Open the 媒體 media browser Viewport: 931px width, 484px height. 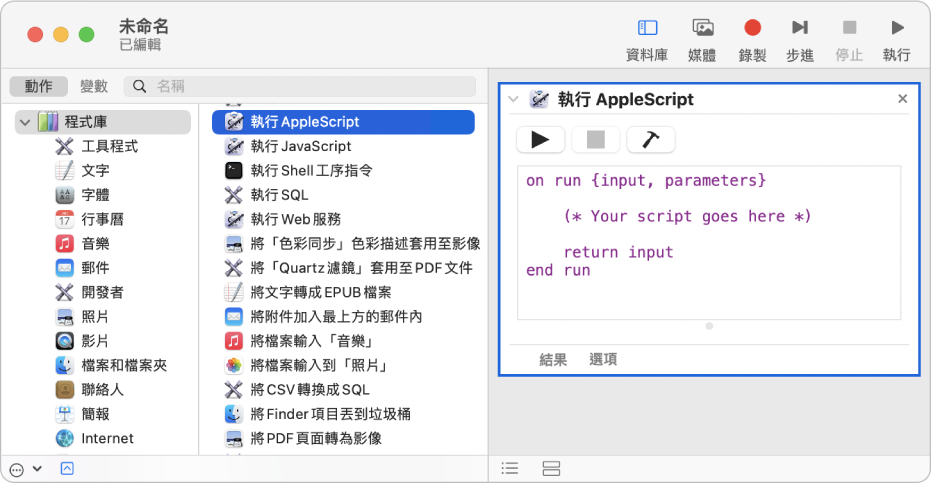pos(702,29)
